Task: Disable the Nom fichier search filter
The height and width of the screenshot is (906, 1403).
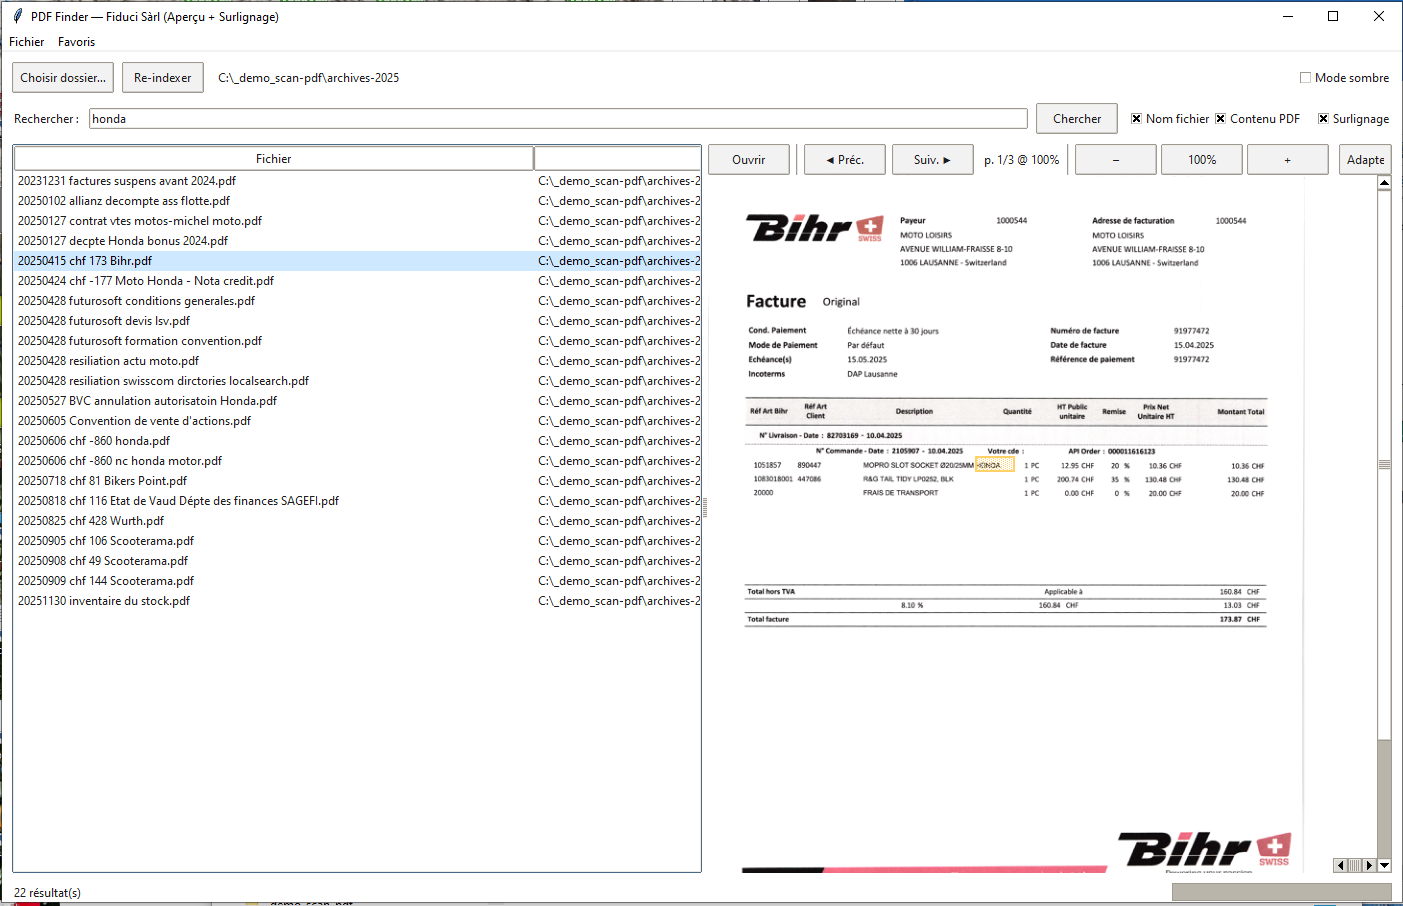Action: coord(1135,118)
